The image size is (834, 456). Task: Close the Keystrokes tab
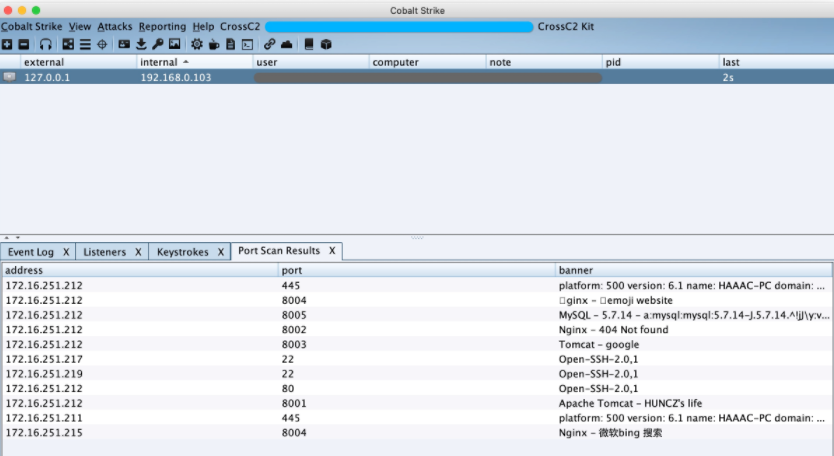tap(221, 252)
